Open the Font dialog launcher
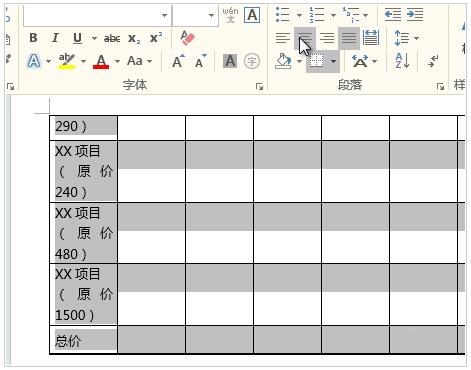The width and height of the screenshot is (471, 370). pyautogui.click(x=259, y=87)
